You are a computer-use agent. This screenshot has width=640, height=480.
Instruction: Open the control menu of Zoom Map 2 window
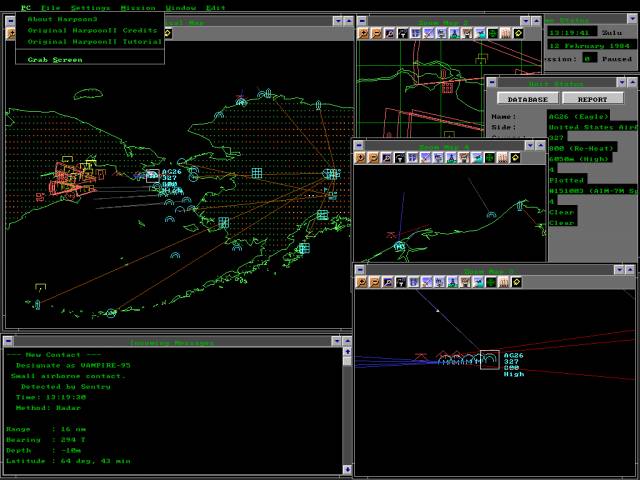coord(362,21)
